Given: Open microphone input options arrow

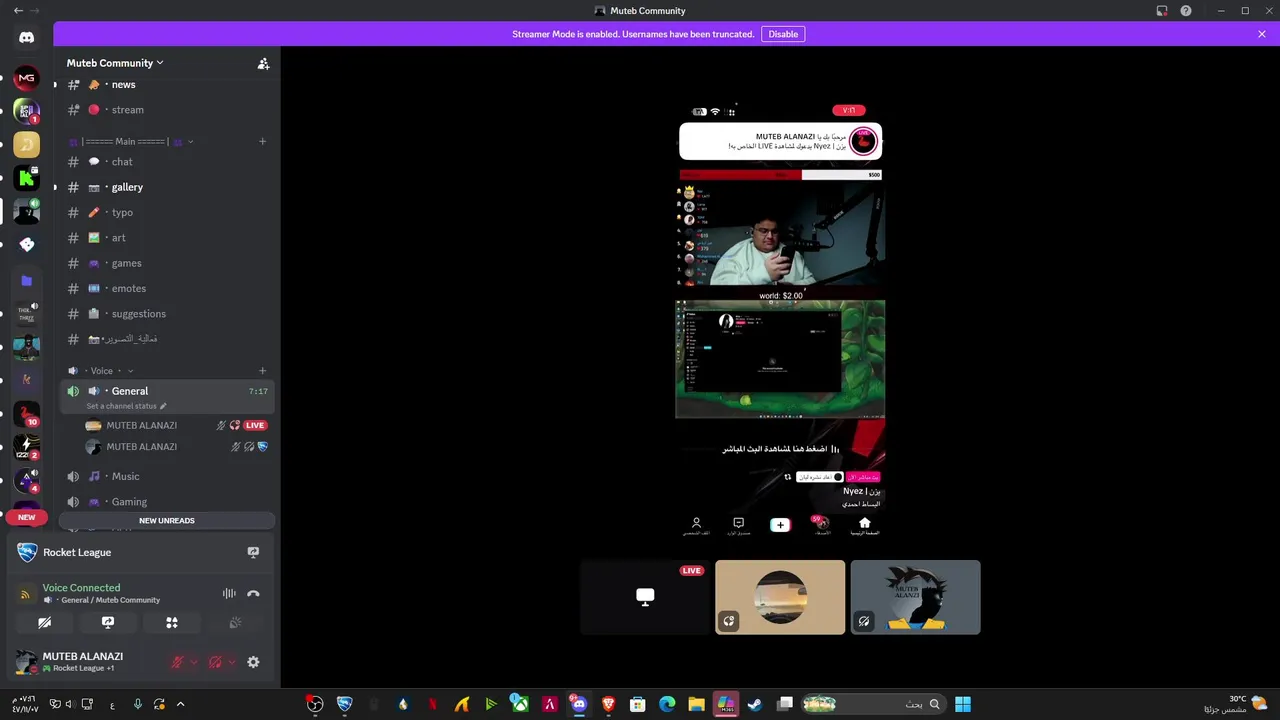Looking at the screenshot, I should point(194,662).
